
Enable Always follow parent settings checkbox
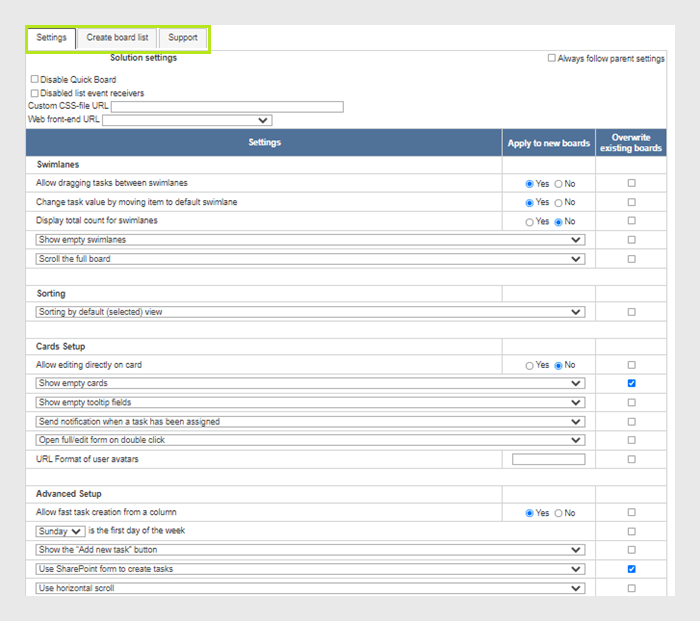click(x=552, y=58)
